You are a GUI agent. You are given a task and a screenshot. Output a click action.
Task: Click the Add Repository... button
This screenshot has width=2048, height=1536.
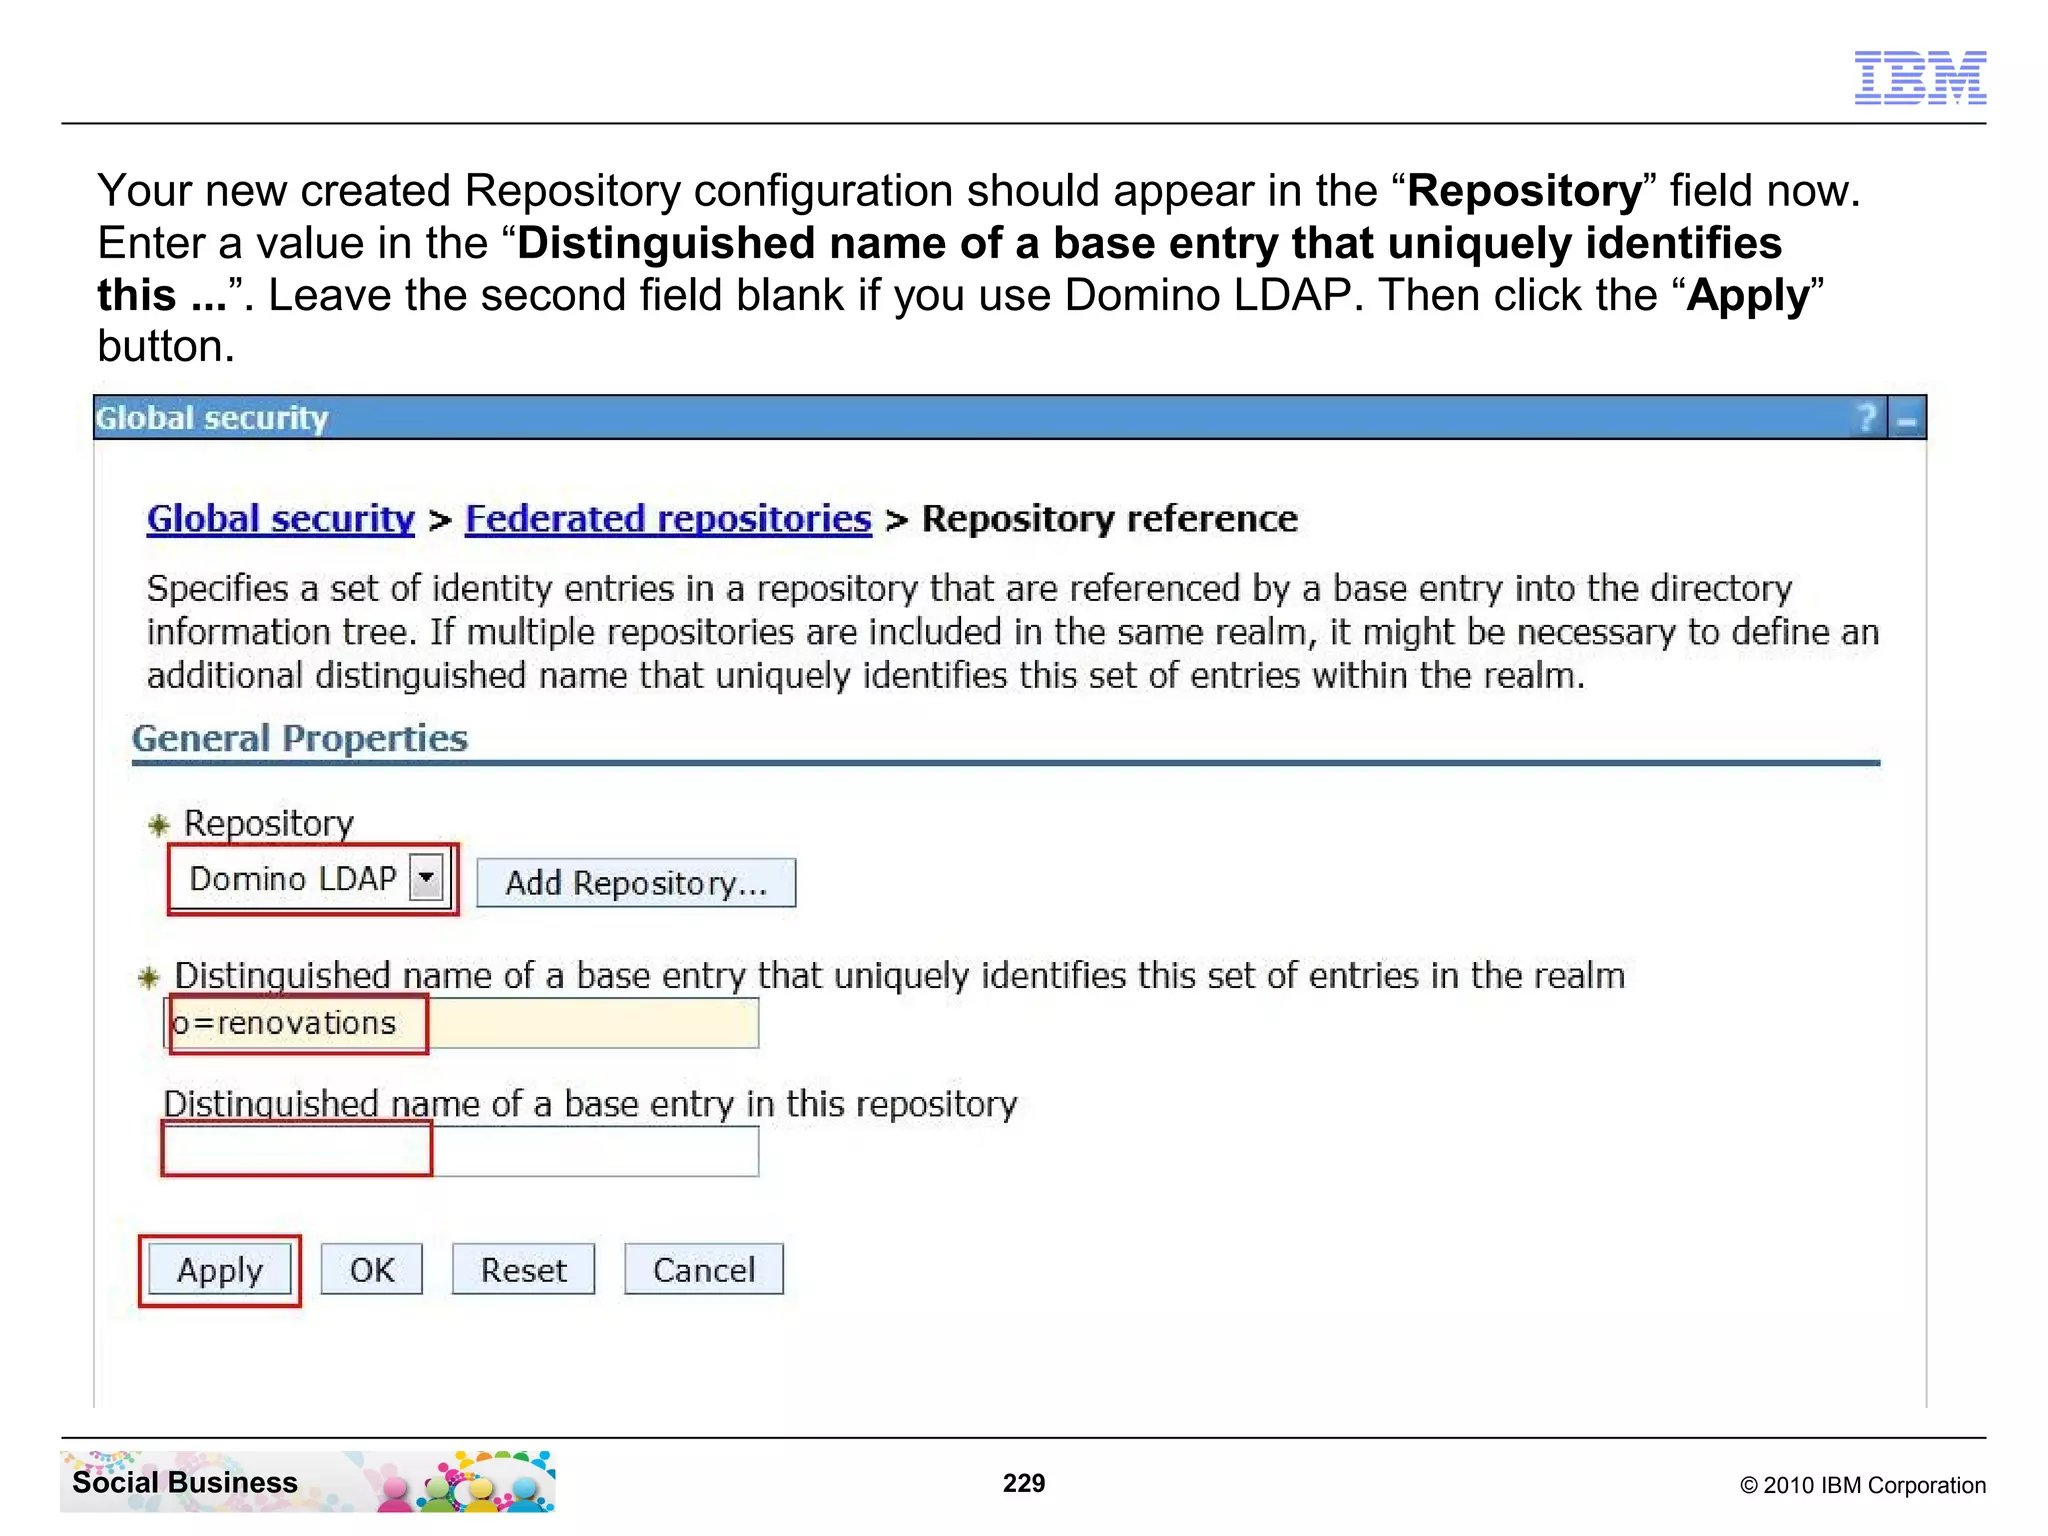[x=636, y=883]
